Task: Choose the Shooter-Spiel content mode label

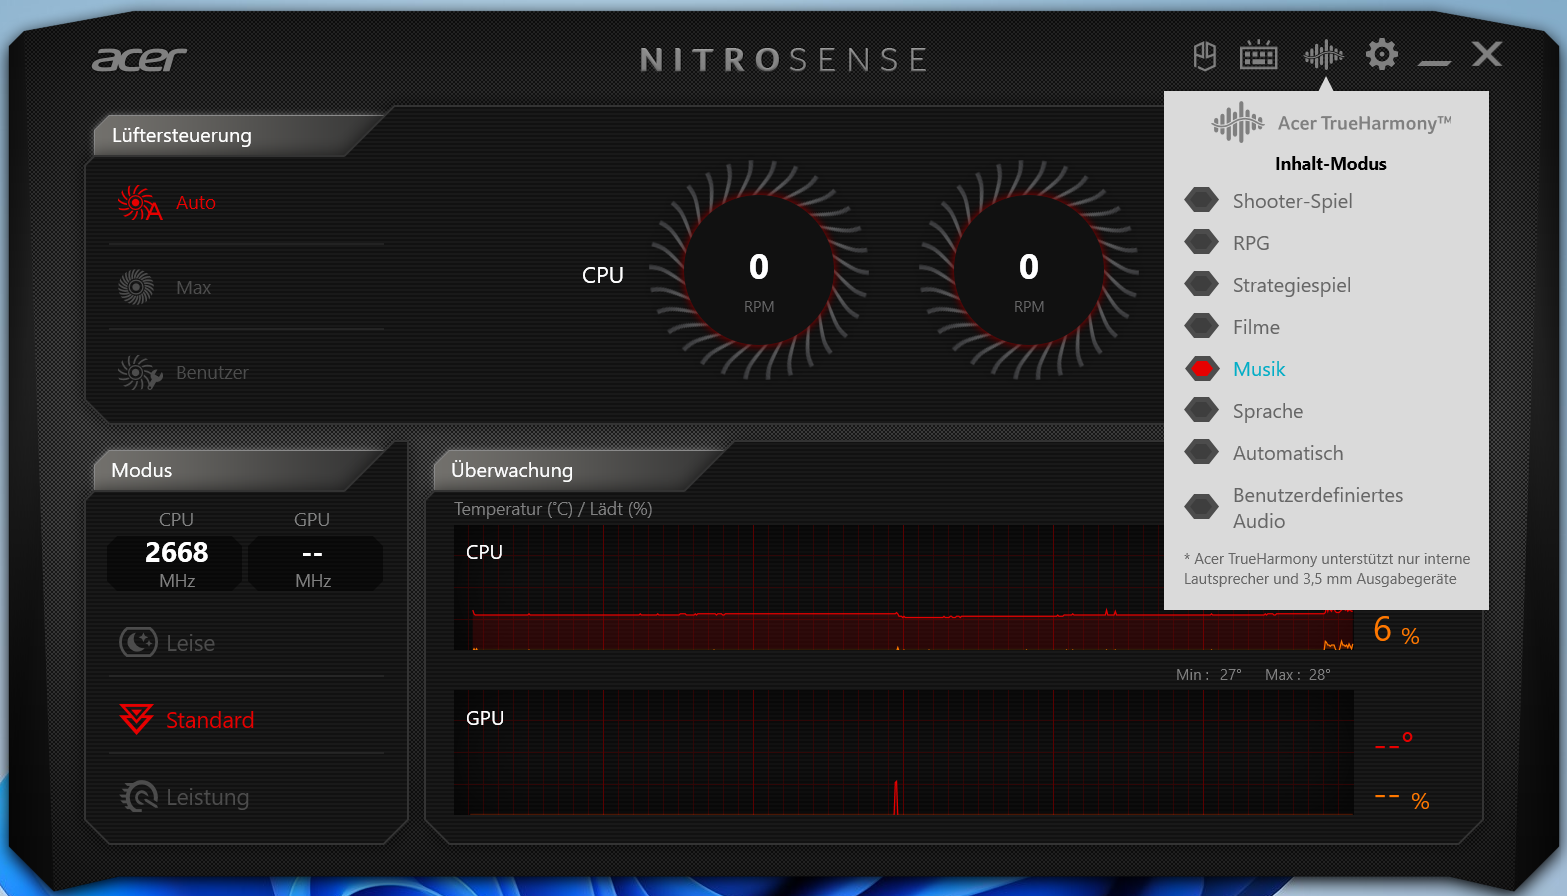Action: (x=1293, y=201)
